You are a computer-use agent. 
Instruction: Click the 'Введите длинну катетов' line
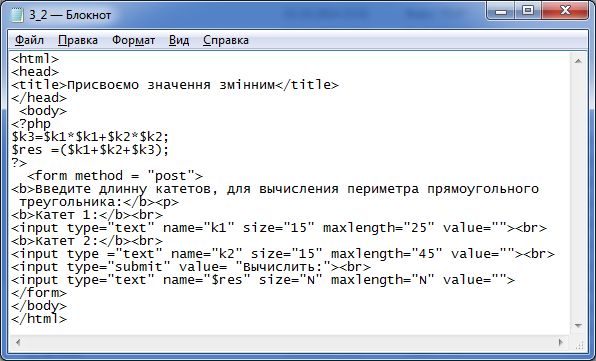[x=275, y=189]
